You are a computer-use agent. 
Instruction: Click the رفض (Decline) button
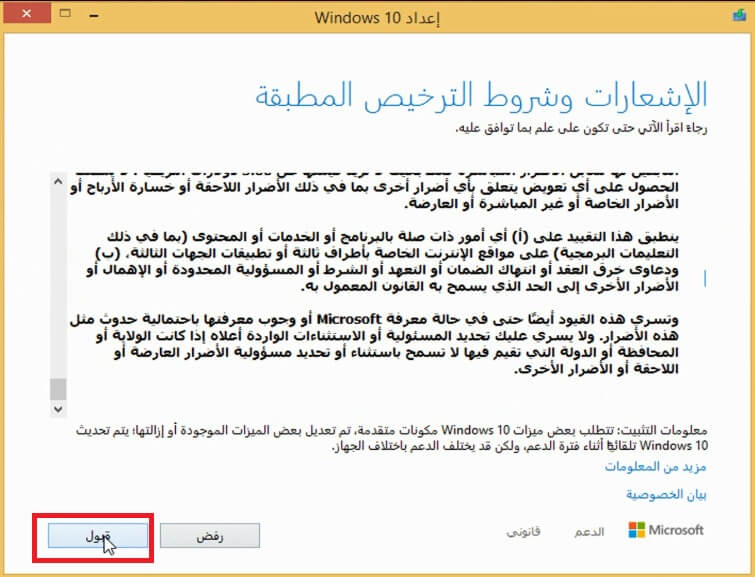[x=210, y=536]
